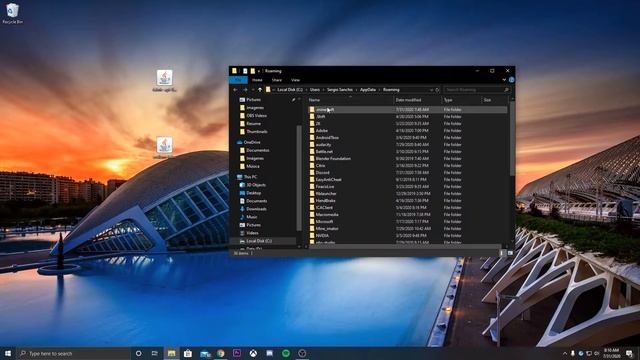This screenshot has width=640, height=360.
Task: Open Microsoft Store from the taskbar
Action: pyautogui.click(x=188, y=353)
